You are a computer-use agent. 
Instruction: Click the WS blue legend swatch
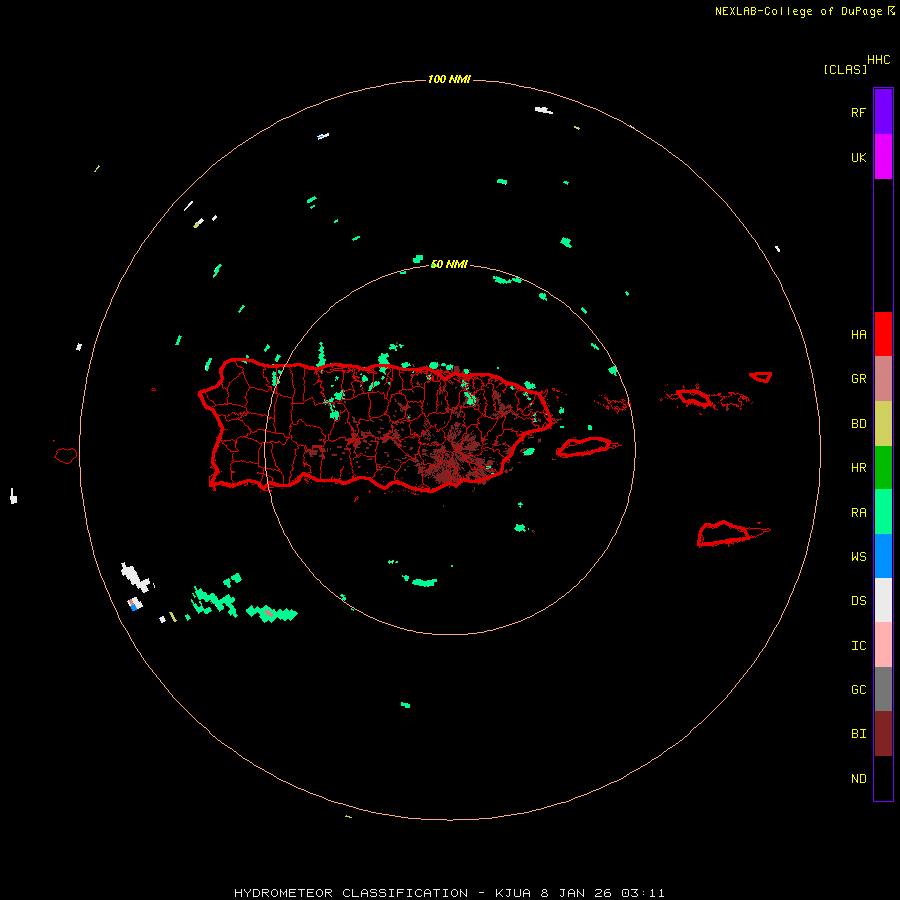(x=883, y=556)
